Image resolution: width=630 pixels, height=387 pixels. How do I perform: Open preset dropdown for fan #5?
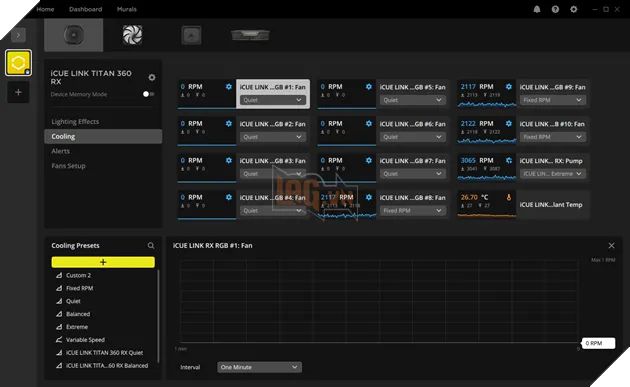413,100
